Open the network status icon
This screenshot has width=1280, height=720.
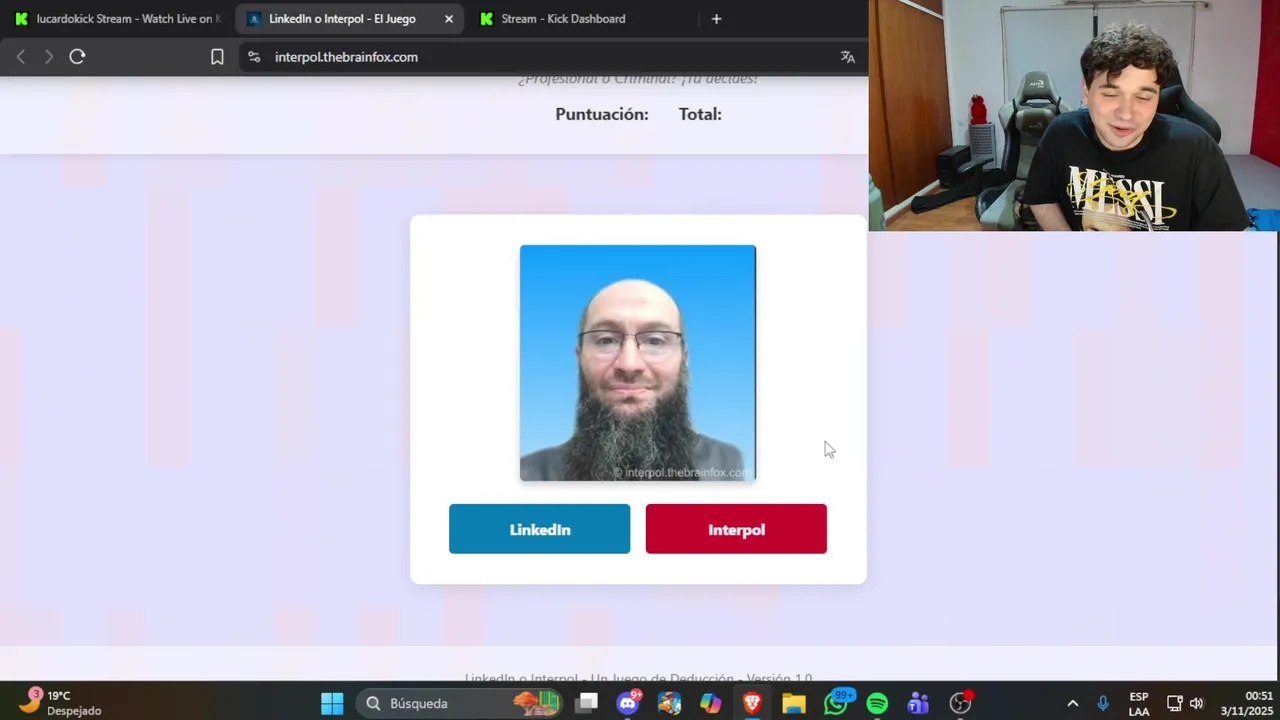[1175, 703]
